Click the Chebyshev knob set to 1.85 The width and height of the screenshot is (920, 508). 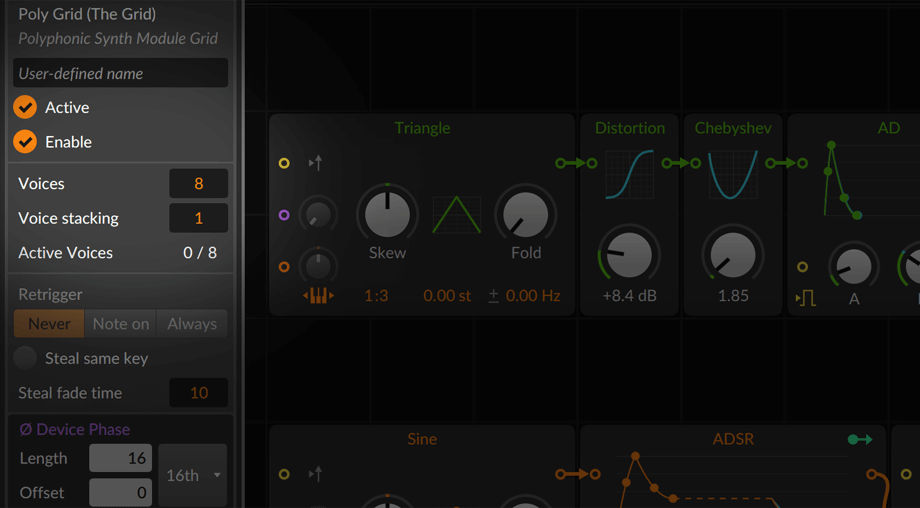(733, 256)
